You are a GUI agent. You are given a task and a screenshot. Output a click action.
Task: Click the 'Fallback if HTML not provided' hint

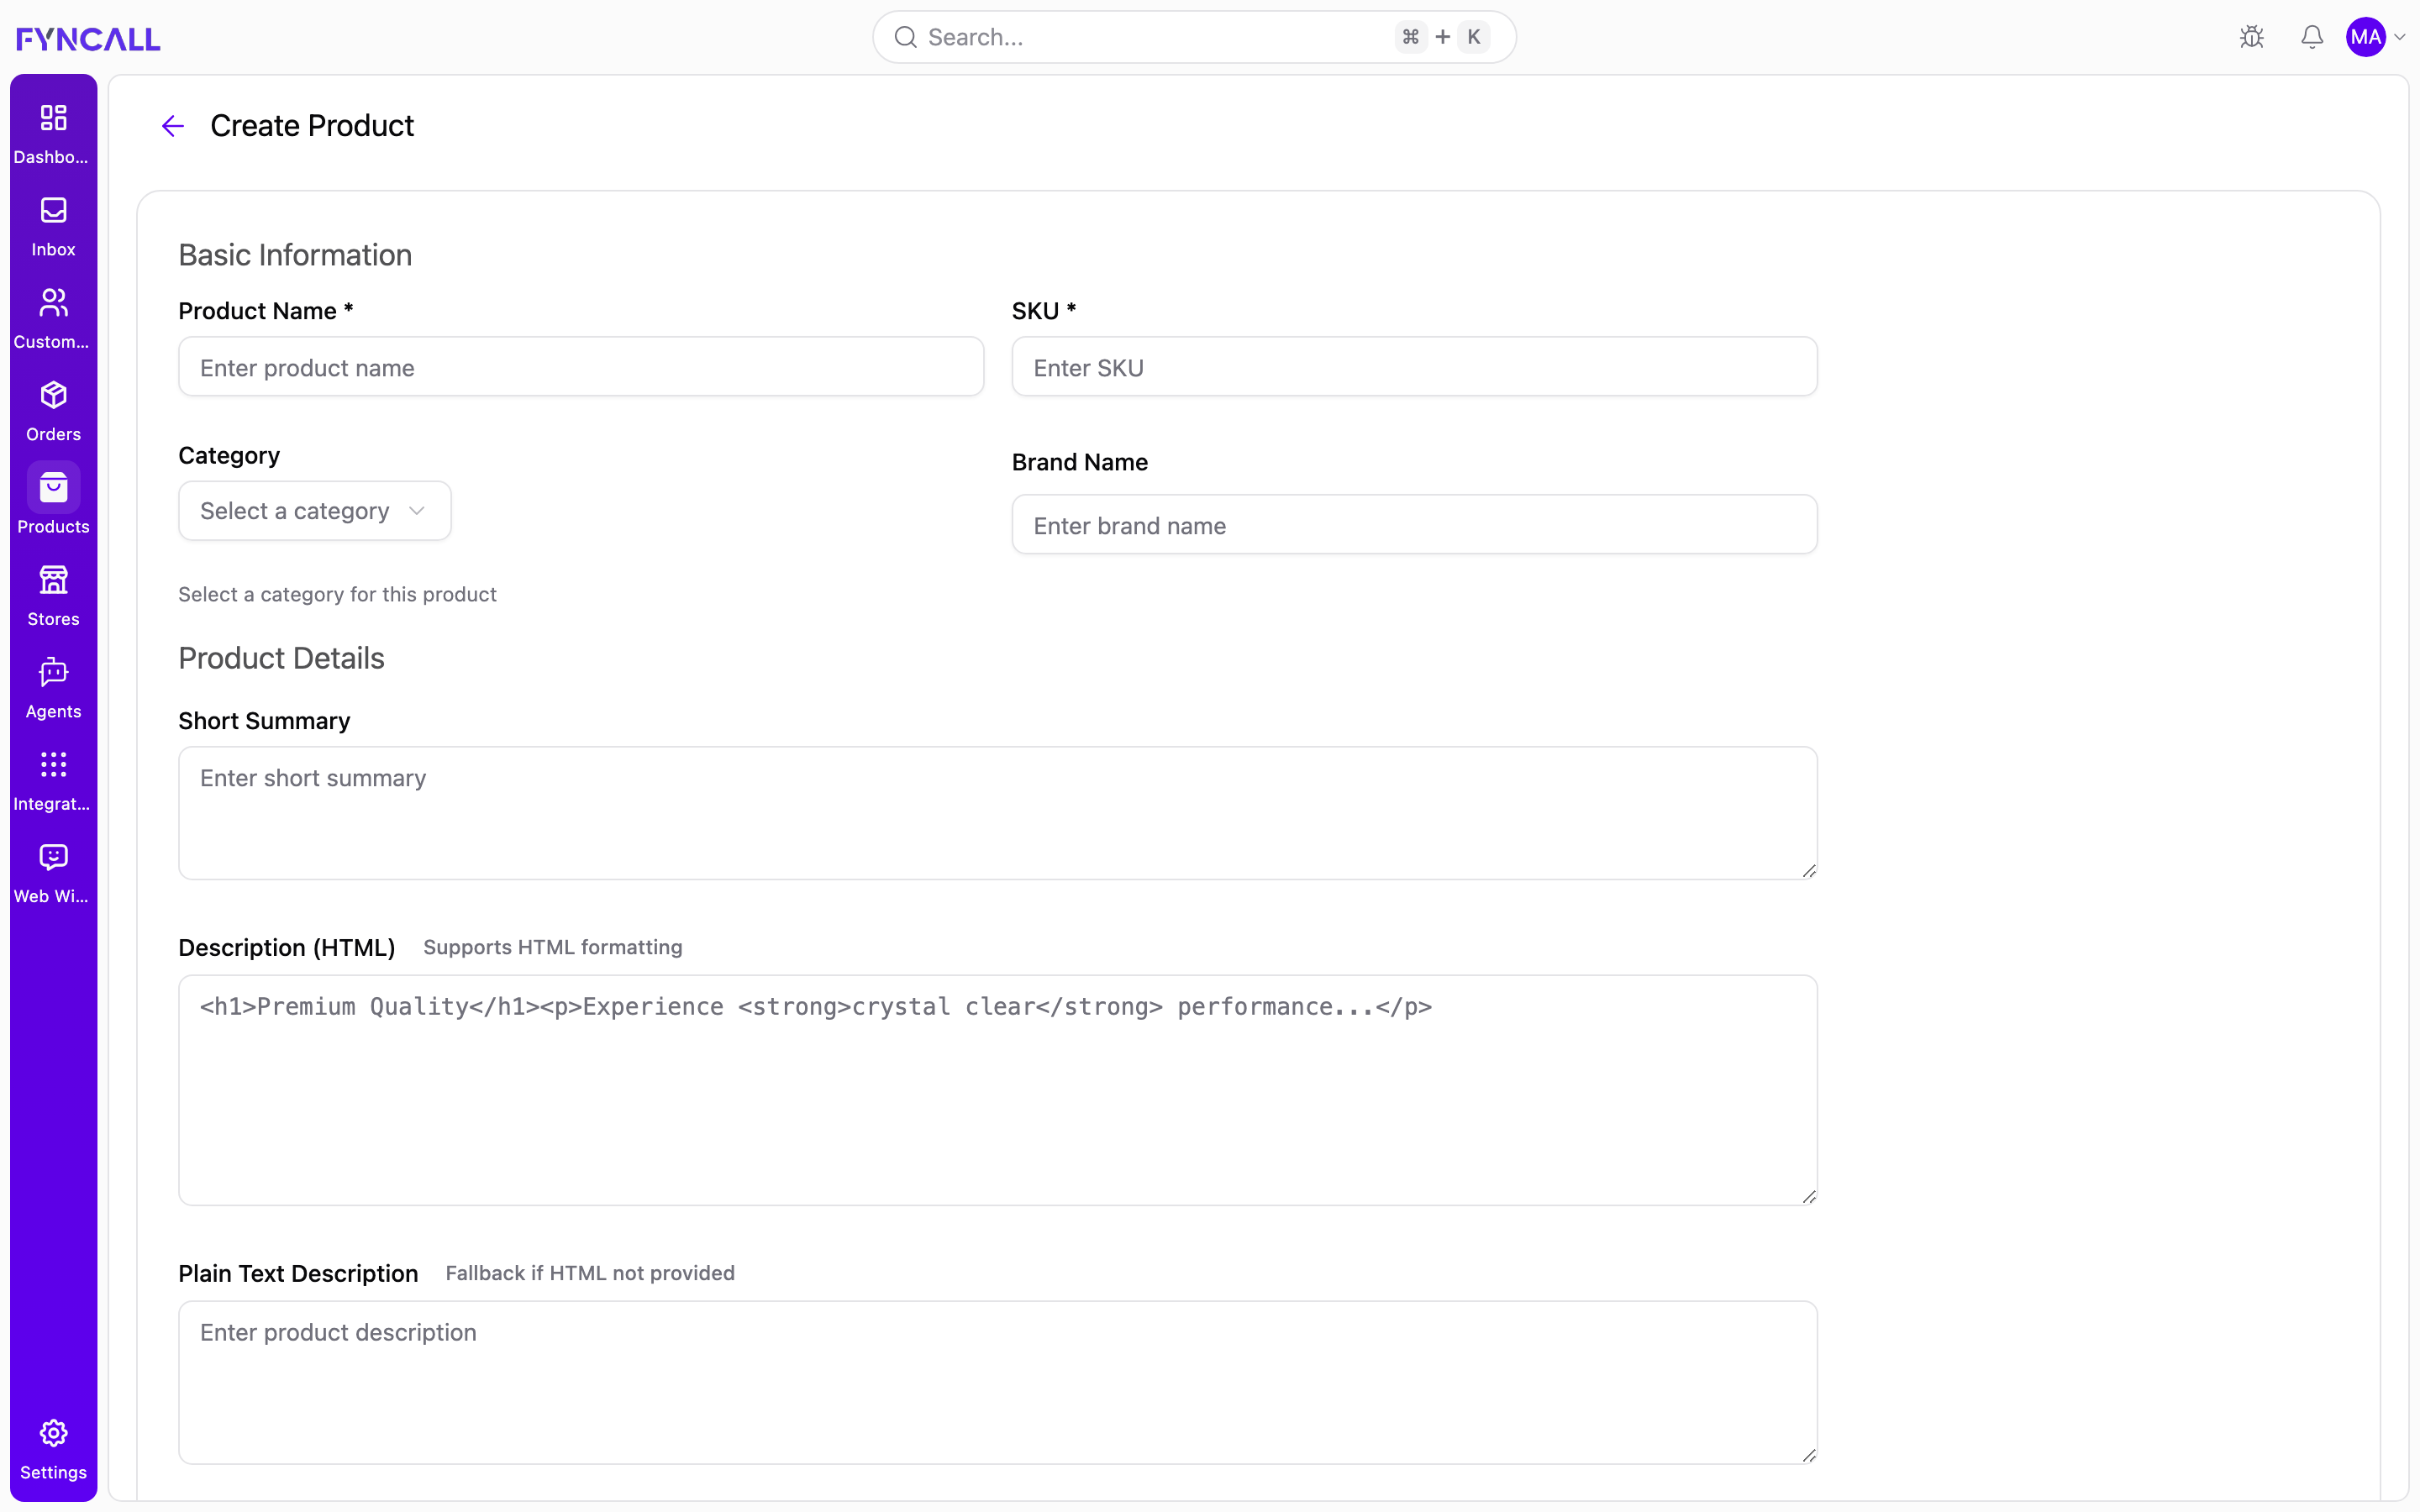pos(590,1273)
